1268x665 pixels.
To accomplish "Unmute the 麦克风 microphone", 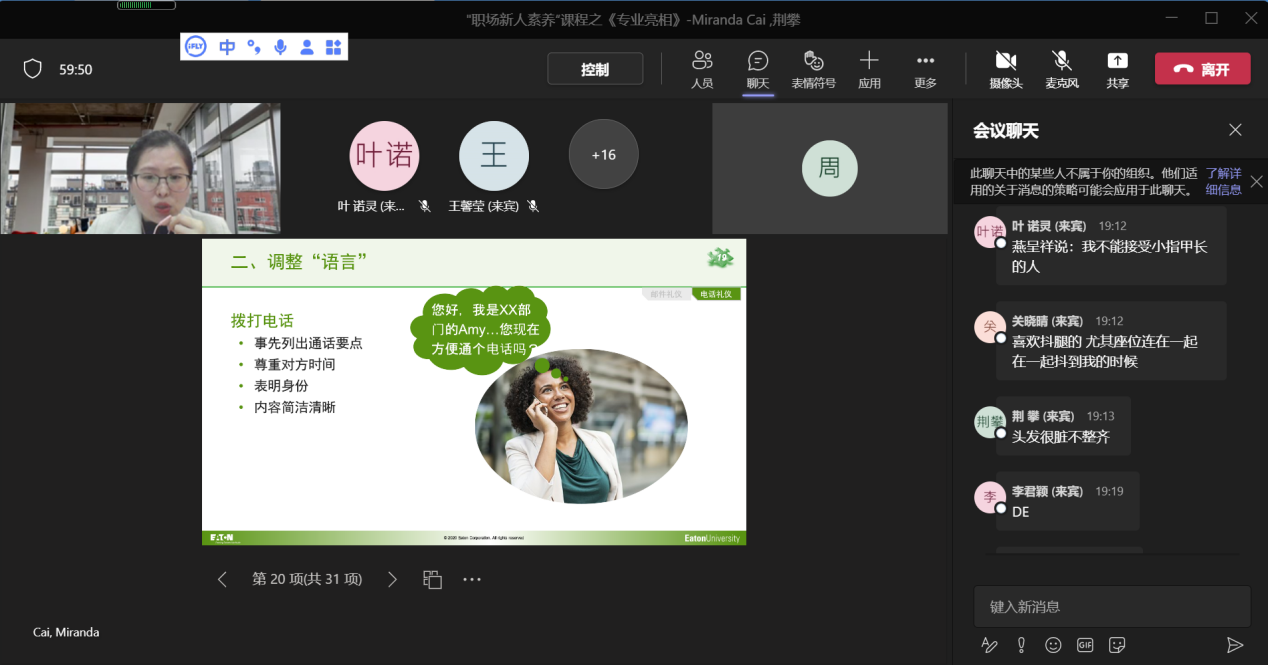I will [1061, 70].
